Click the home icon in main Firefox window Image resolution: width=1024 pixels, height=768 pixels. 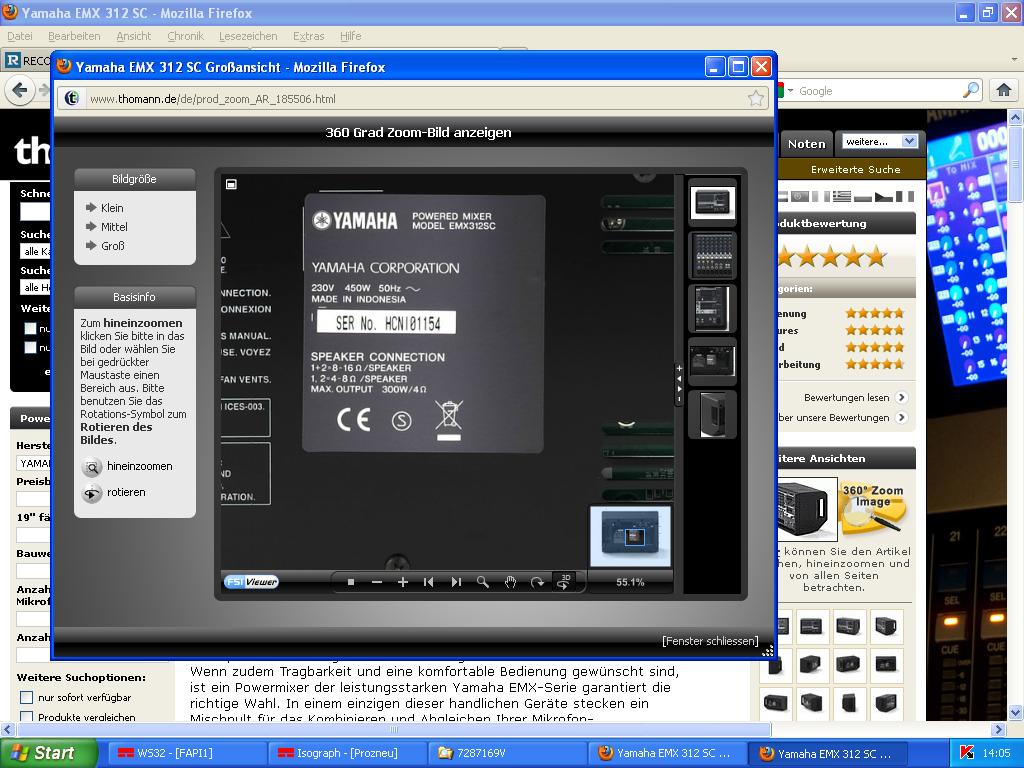(x=1004, y=90)
